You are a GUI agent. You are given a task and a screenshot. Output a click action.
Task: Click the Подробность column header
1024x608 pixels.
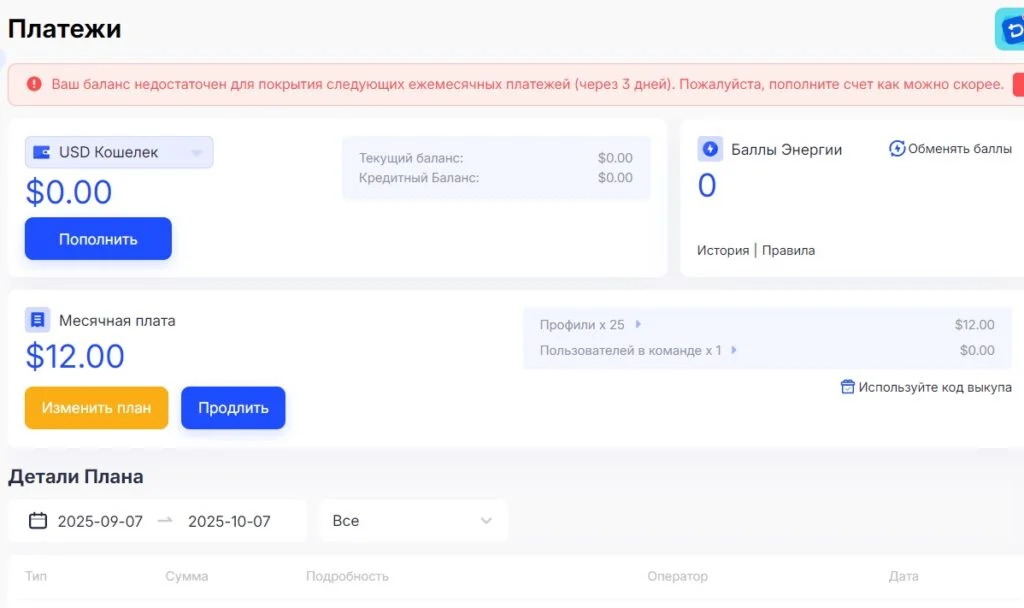pos(347,576)
